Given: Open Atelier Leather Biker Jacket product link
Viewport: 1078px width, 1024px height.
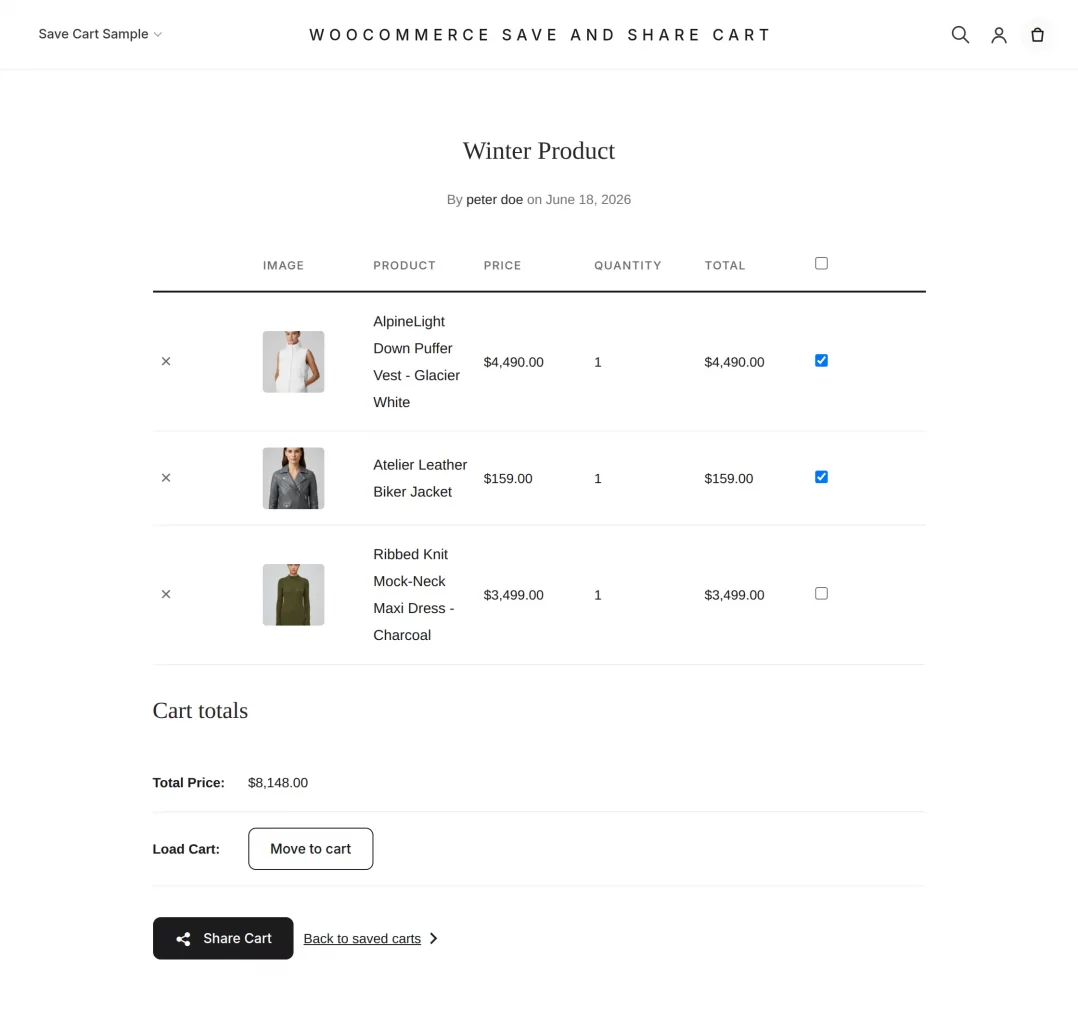Looking at the screenshot, I should tap(420, 479).
